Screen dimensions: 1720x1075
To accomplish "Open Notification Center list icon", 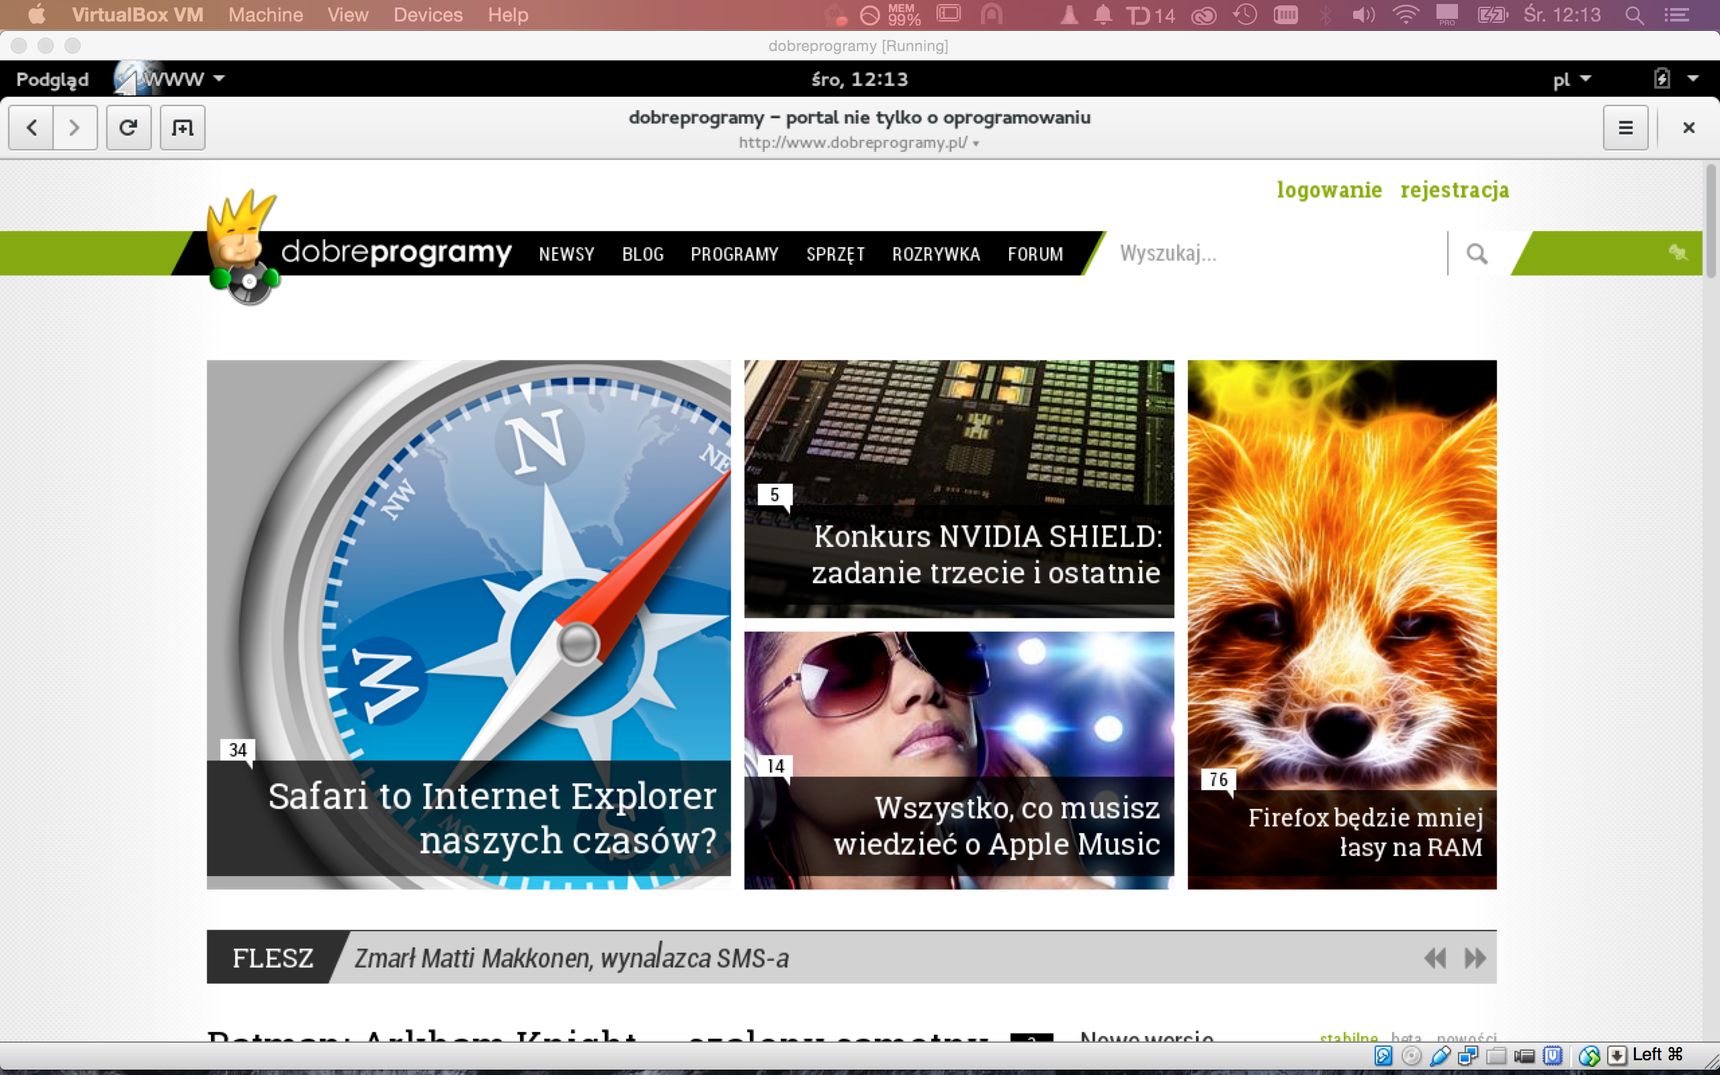I will (x=1677, y=15).
